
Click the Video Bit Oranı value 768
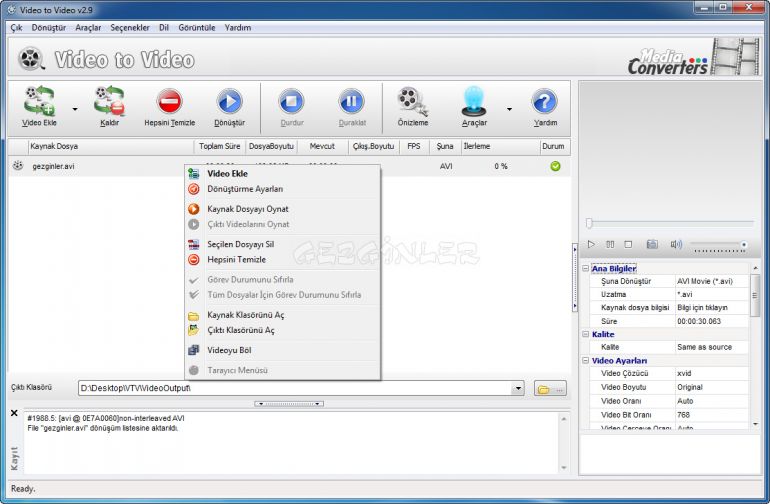point(711,415)
